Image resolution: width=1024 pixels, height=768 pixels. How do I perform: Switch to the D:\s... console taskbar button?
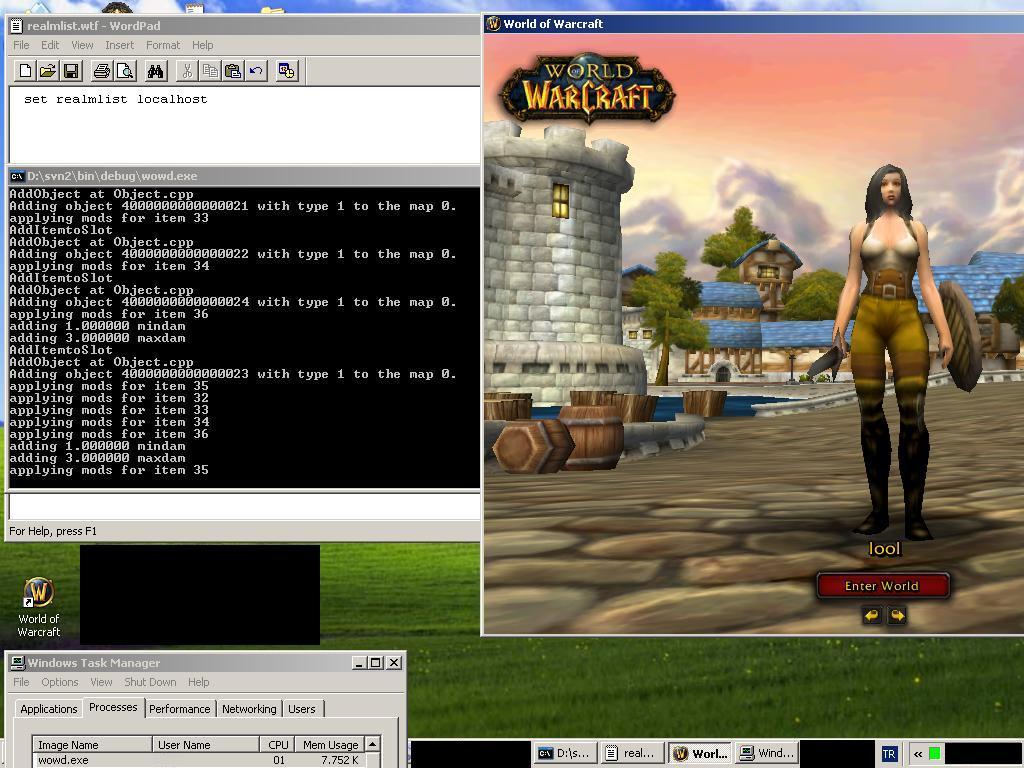tap(566, 754)
